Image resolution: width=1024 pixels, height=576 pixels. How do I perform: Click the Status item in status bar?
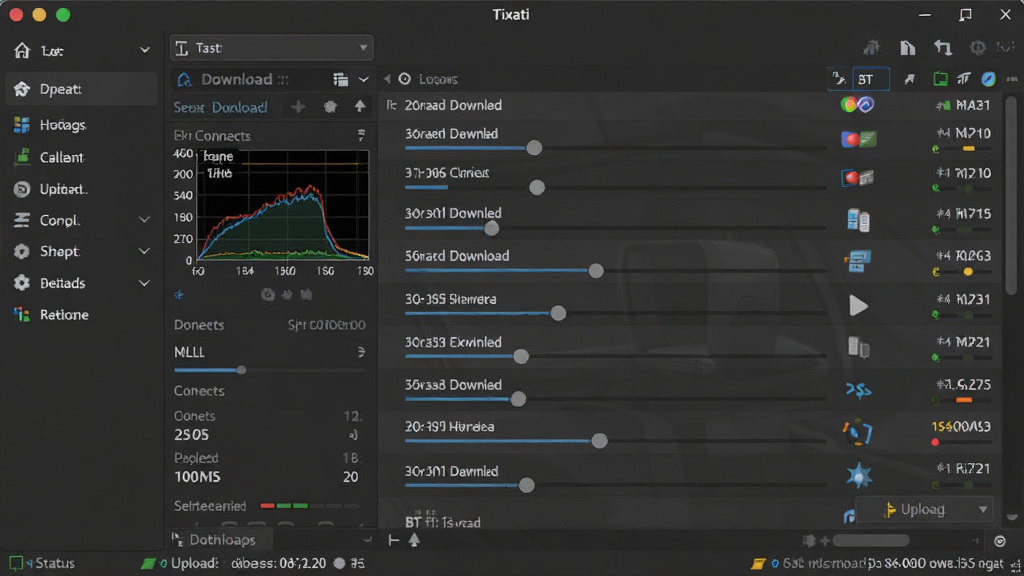pos(42,563)
